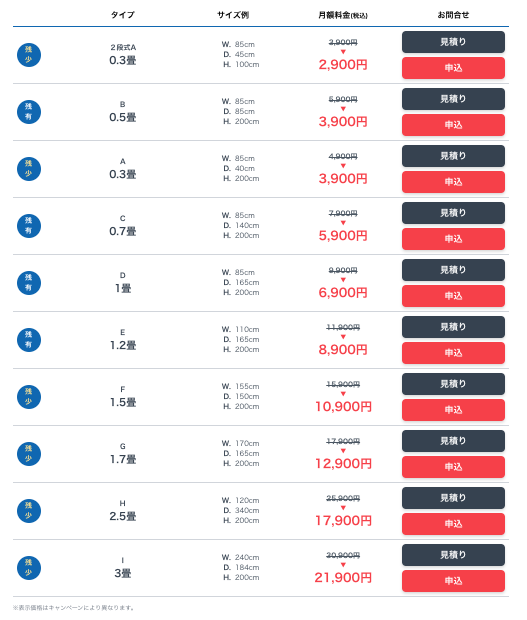Click the 2,900円 discounted price text
The width and height of the screenshot is (527, 620).
pyautogui.click(x=343, y=64)
